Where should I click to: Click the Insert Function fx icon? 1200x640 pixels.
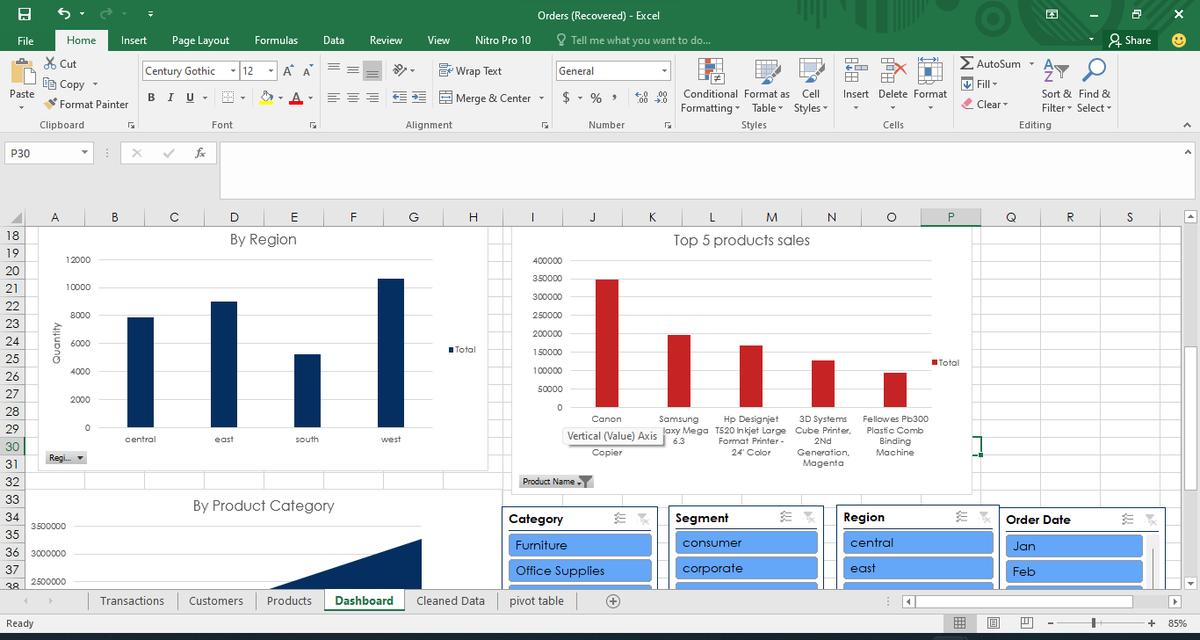point(201,154)
